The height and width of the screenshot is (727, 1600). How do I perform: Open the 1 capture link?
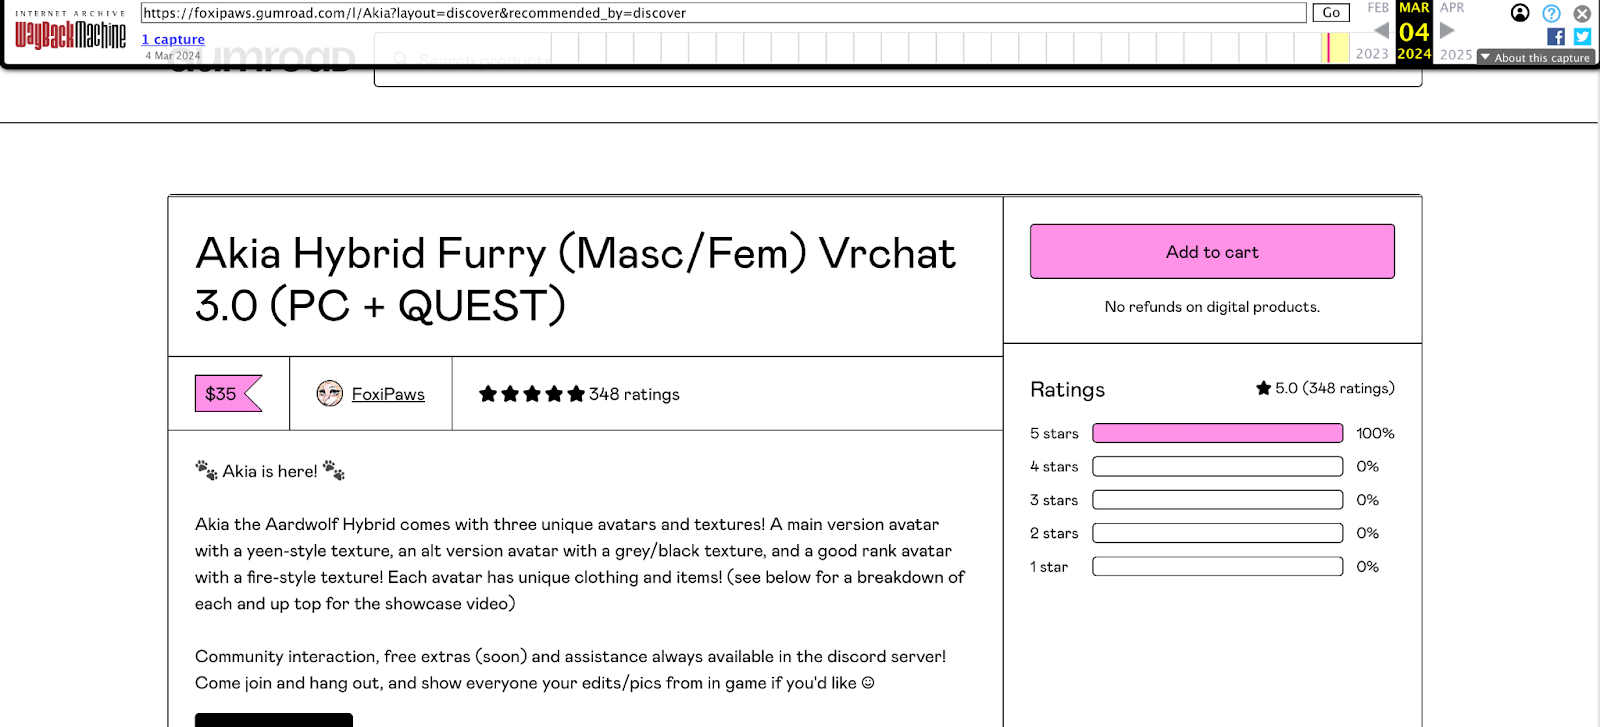pyautogui.click(x=173, y=39)
